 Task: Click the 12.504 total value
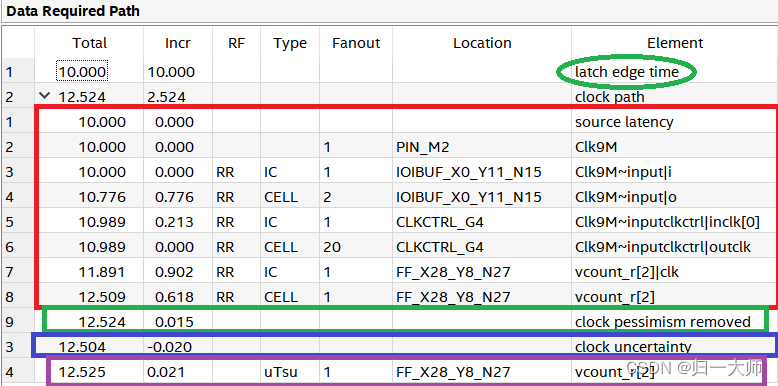tap(82, 347)
